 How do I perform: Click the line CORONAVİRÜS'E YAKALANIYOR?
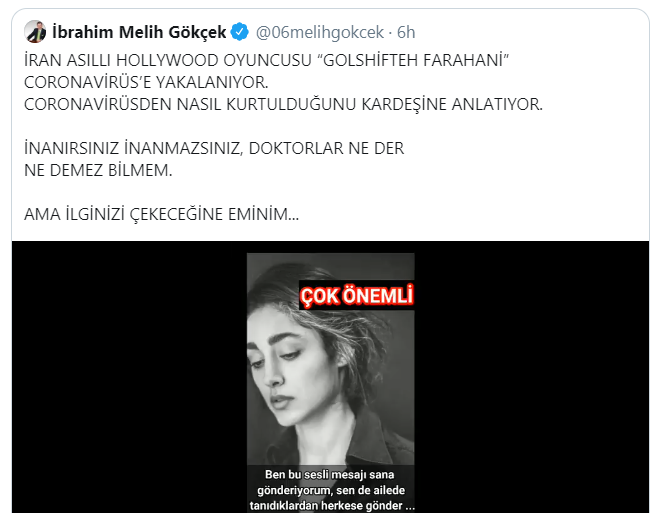pos(146,82)
